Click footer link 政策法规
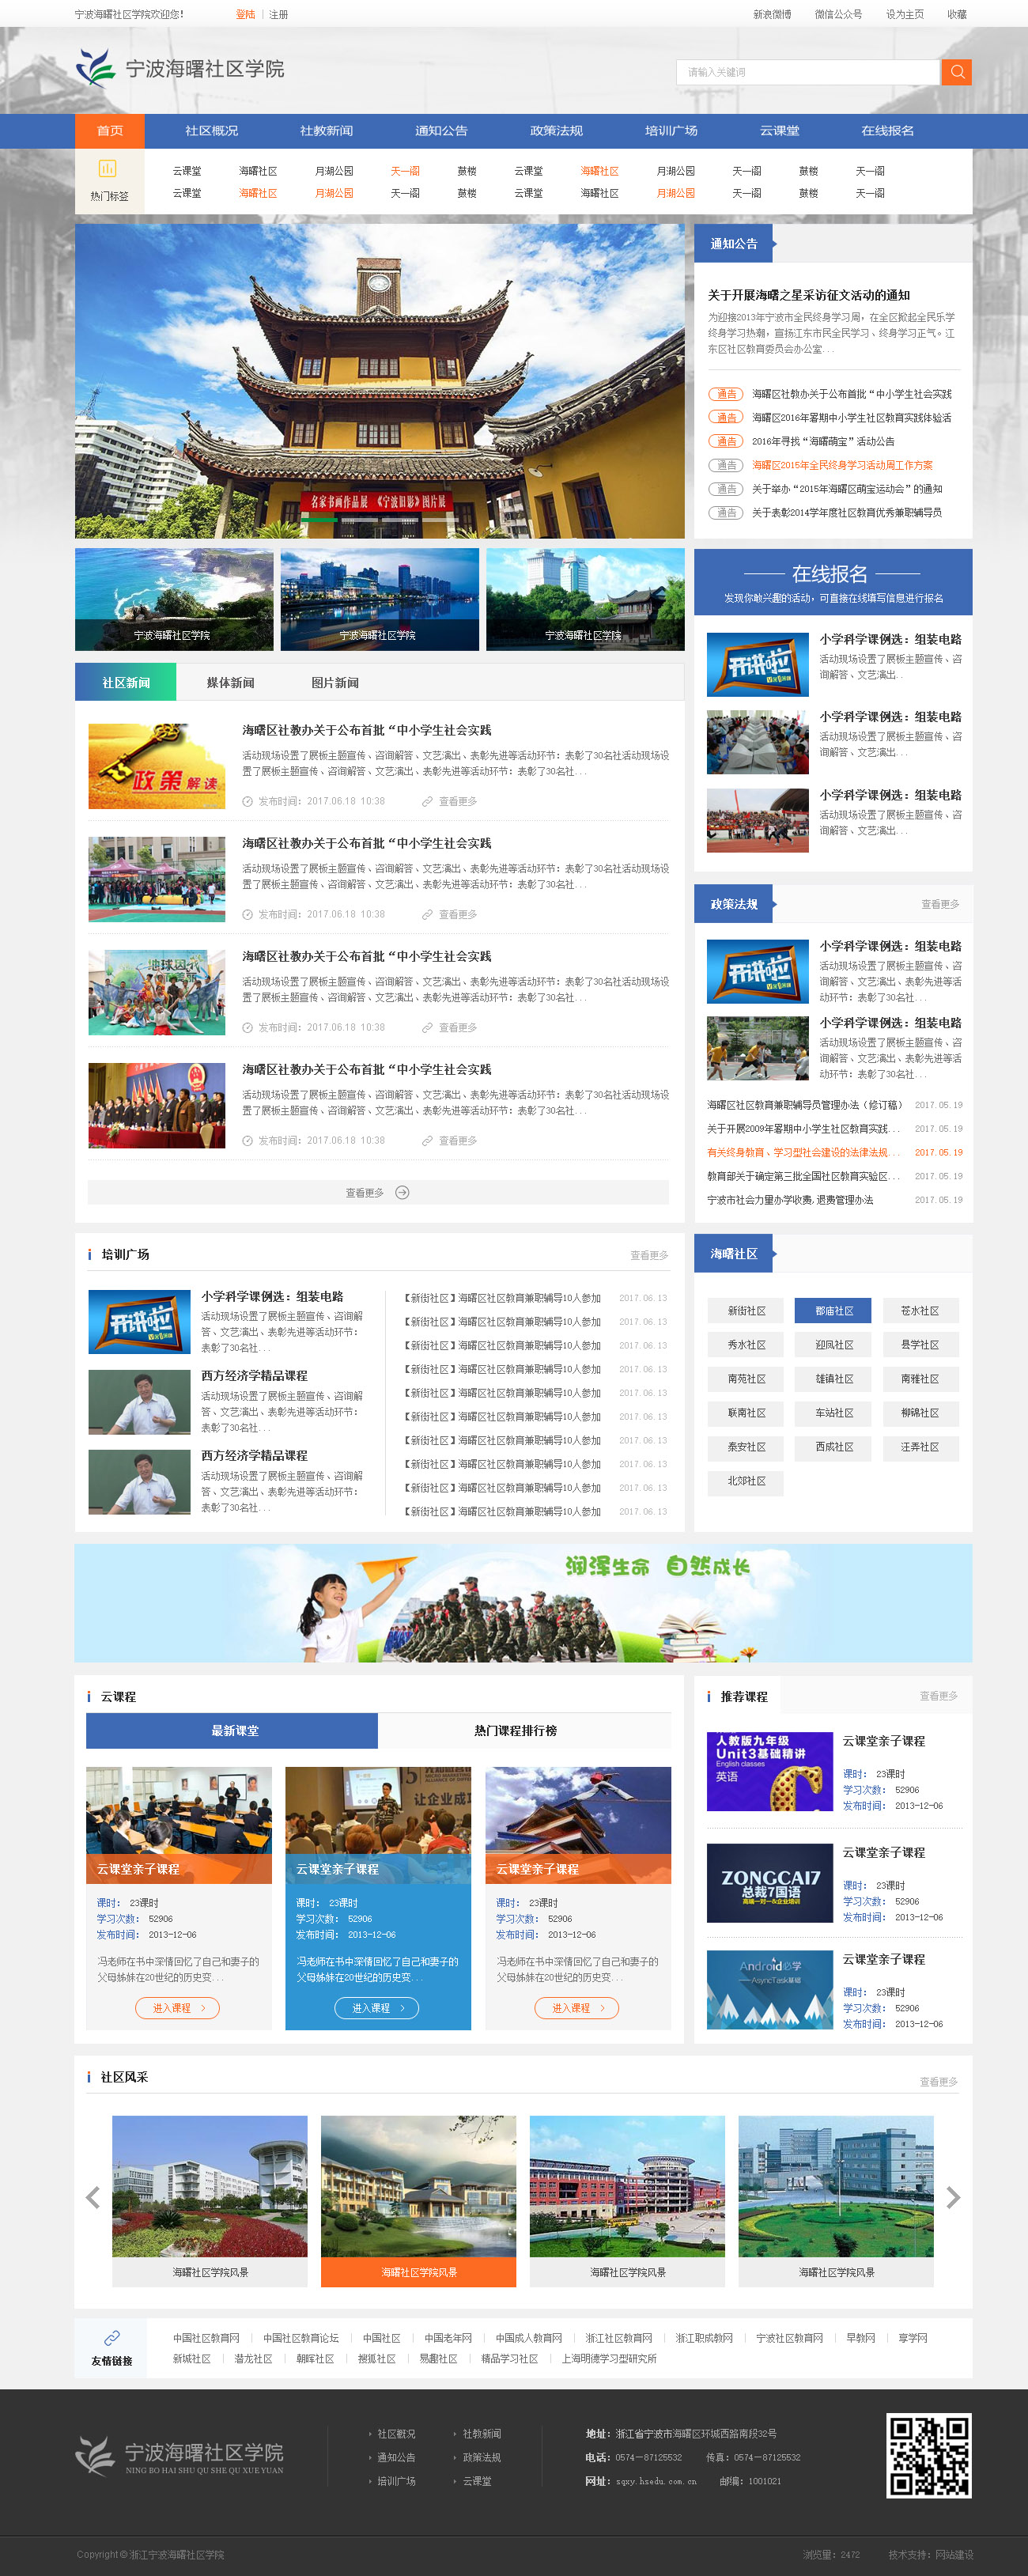Image resolution: width=1028 pixels, height=2576 pixels. [482, 2457]
